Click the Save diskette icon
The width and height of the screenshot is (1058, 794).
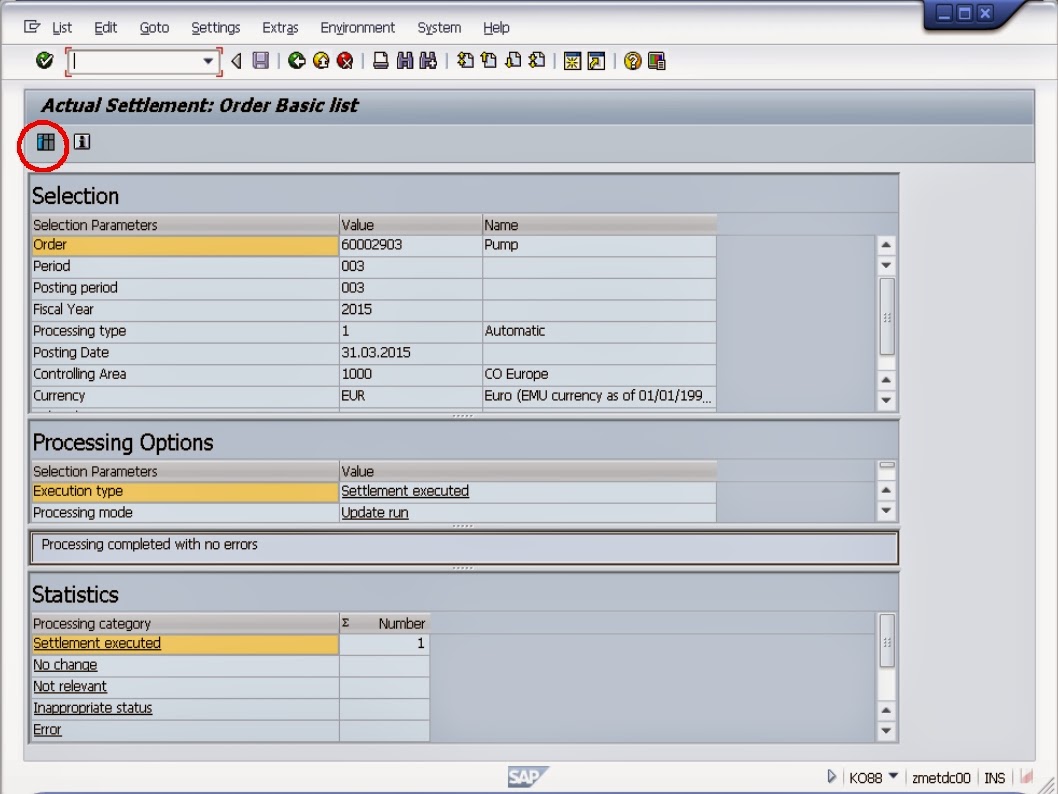click(260, 61)
